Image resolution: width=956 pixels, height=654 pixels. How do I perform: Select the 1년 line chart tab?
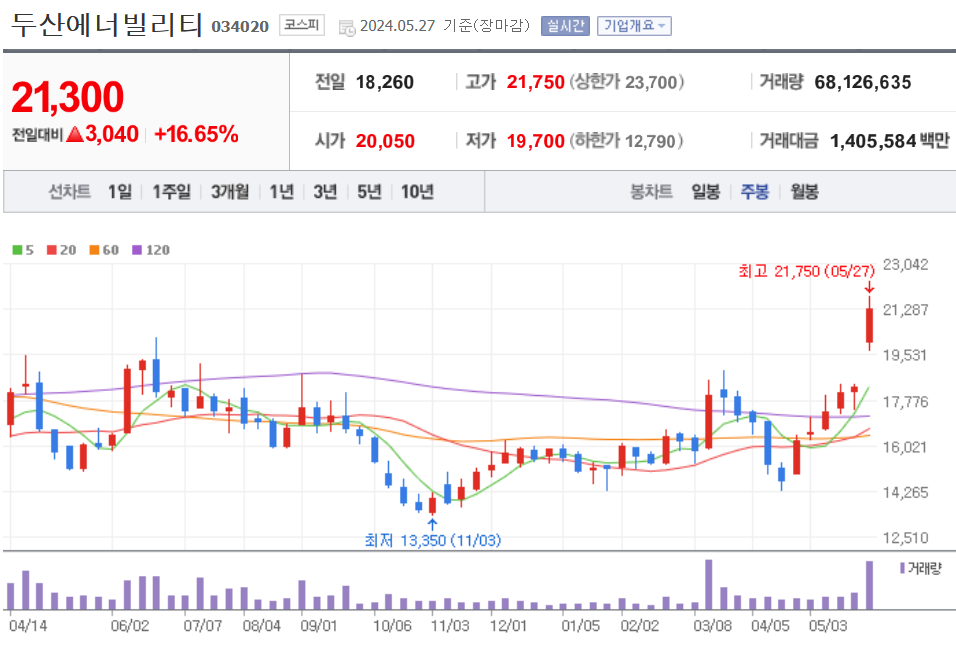point(282,192)
